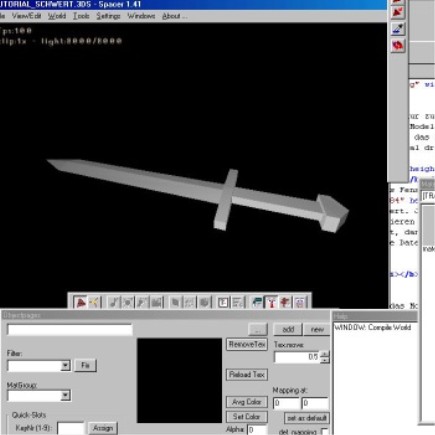Click the yellow arrow icon in bottom toolbar
This screenshot has height=435, width=435.
coord(94,302)
